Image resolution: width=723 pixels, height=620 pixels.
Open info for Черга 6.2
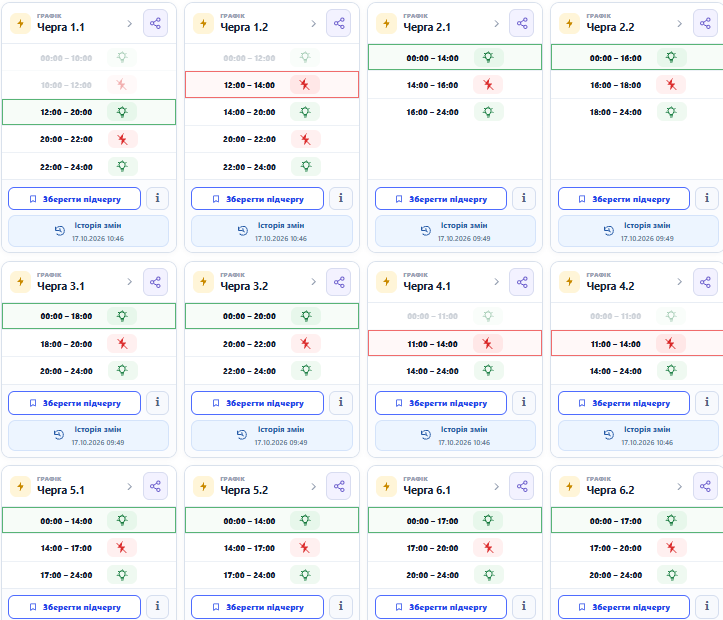(707, 607)
